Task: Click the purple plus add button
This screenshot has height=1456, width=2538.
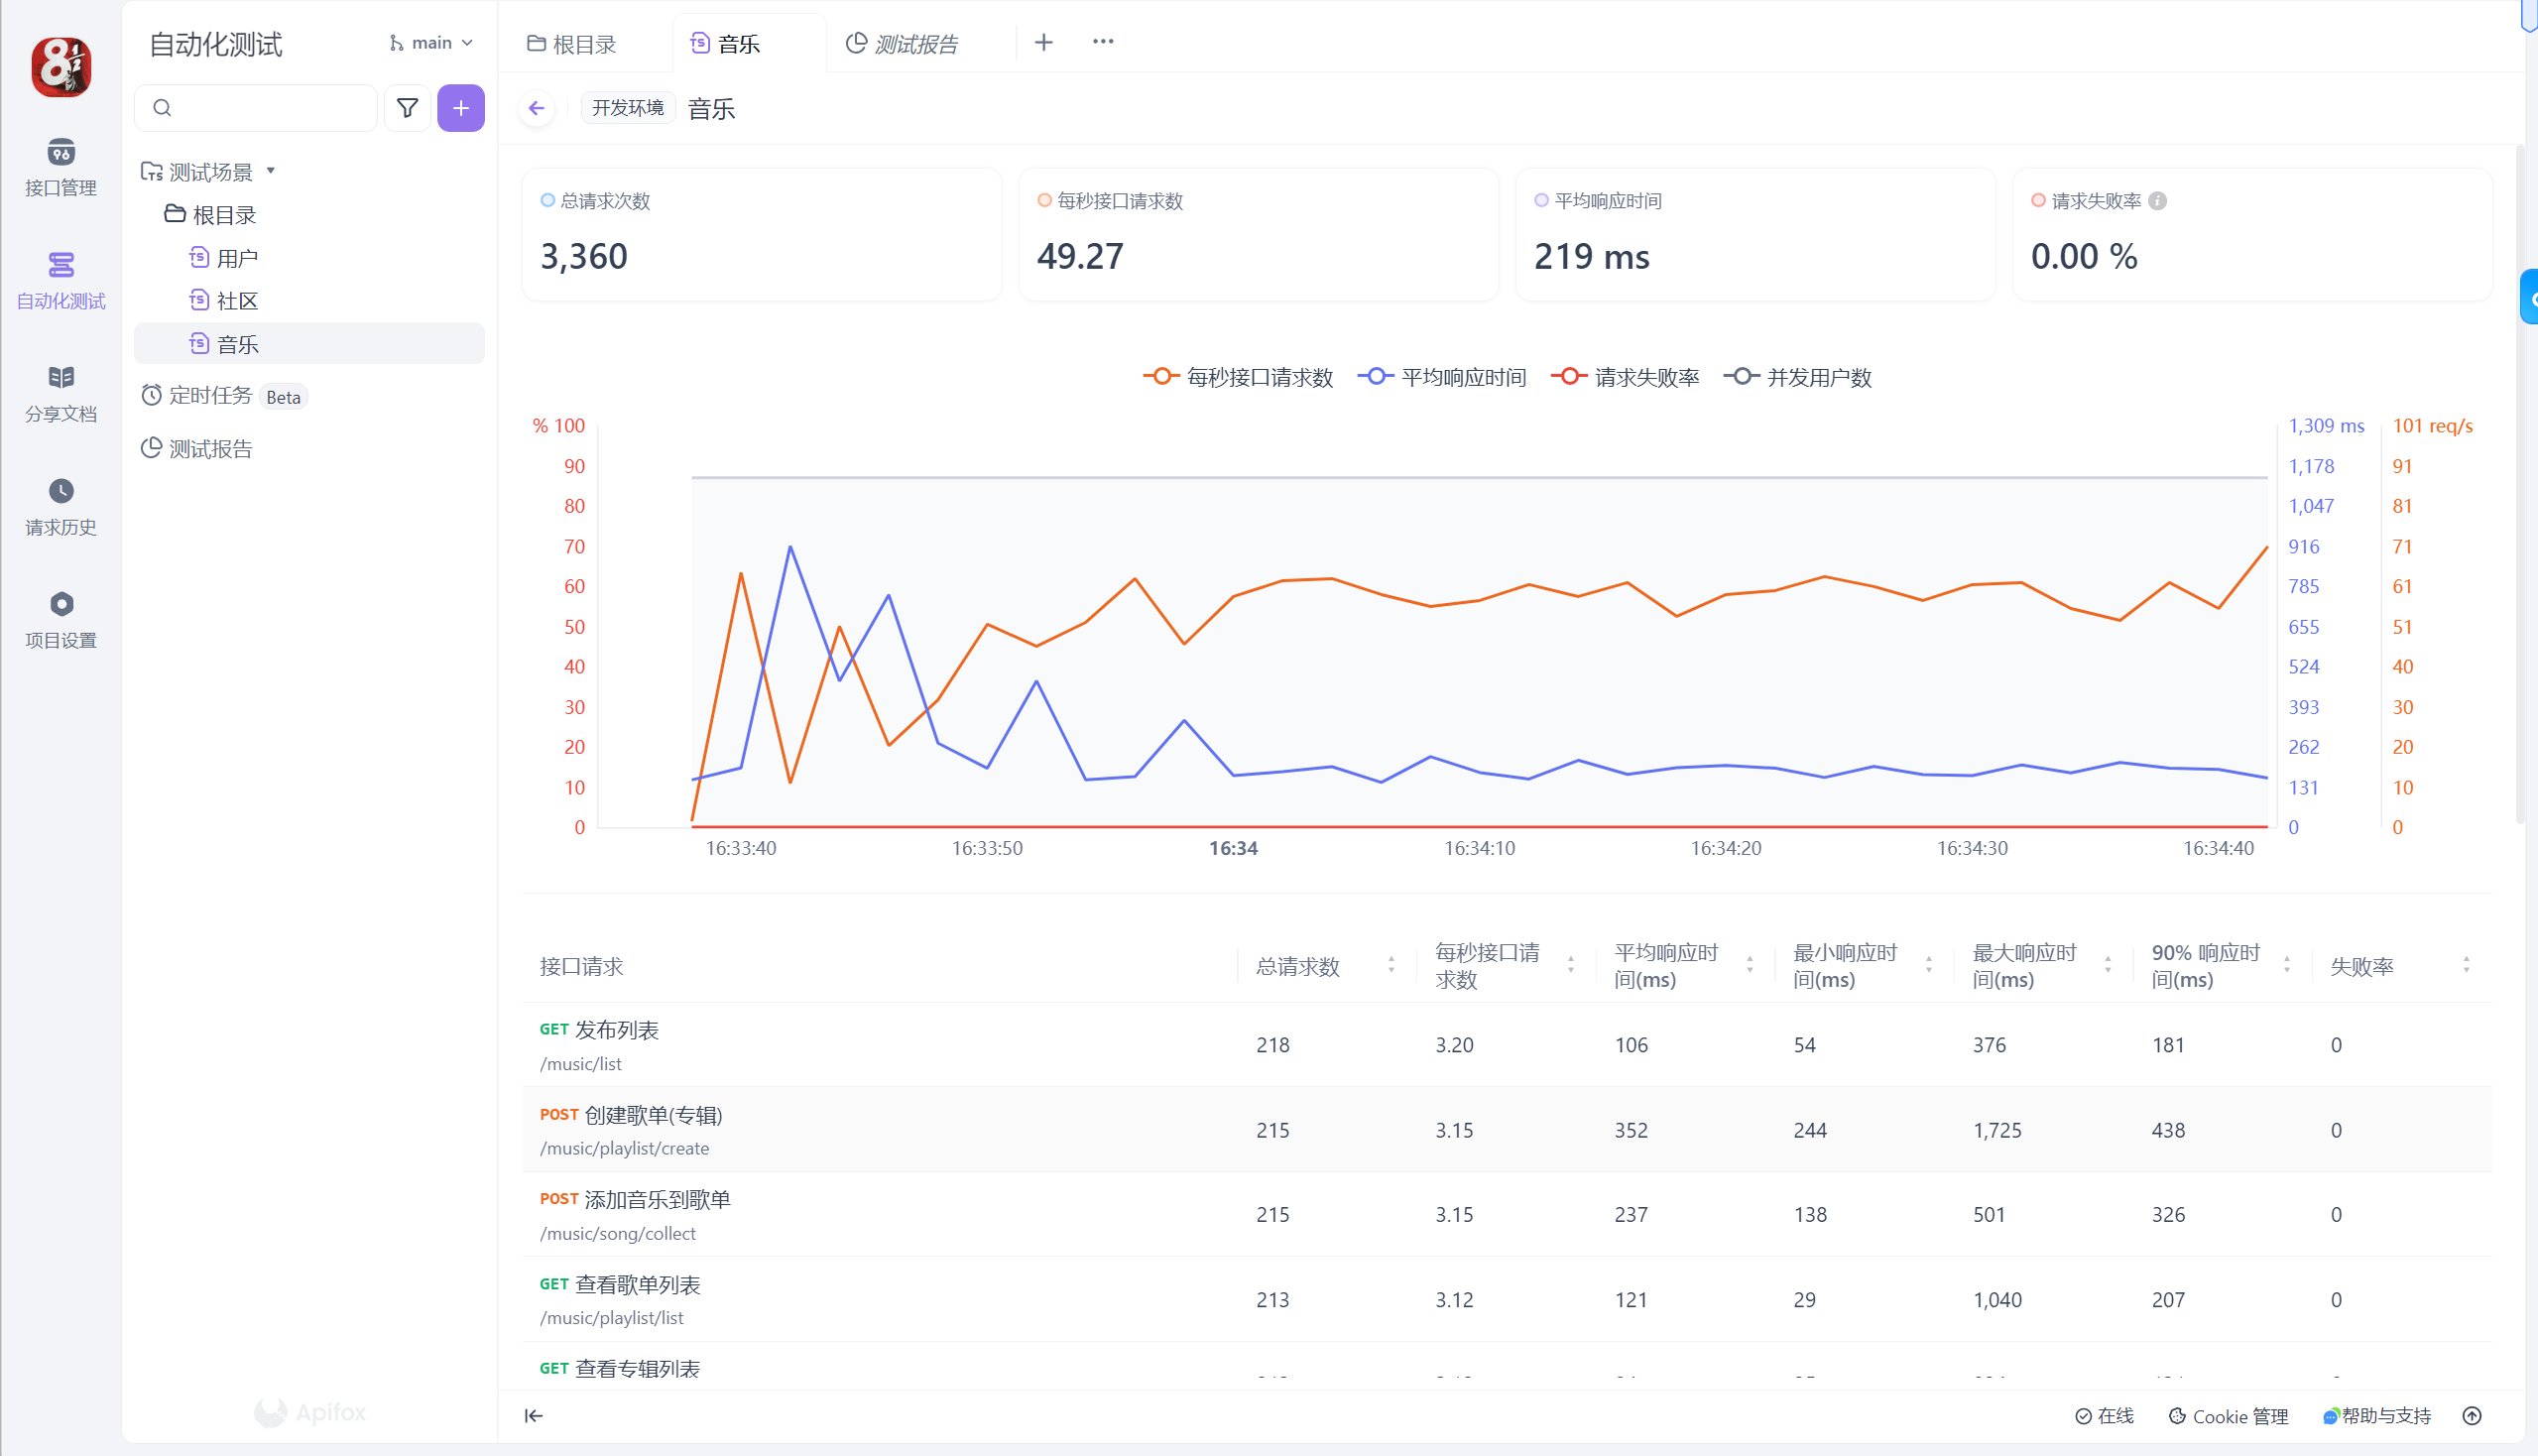Action: (x=460, y=108)
